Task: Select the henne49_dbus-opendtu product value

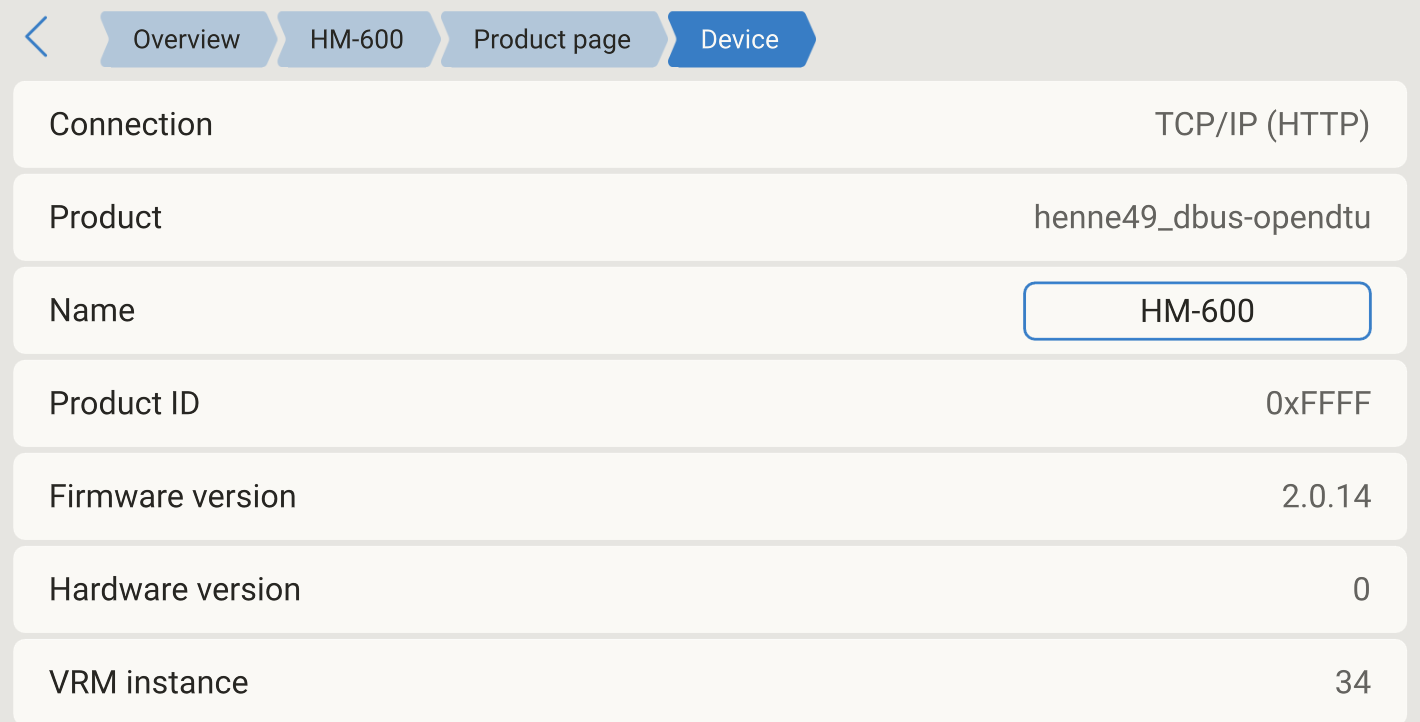Action: 1201,218
